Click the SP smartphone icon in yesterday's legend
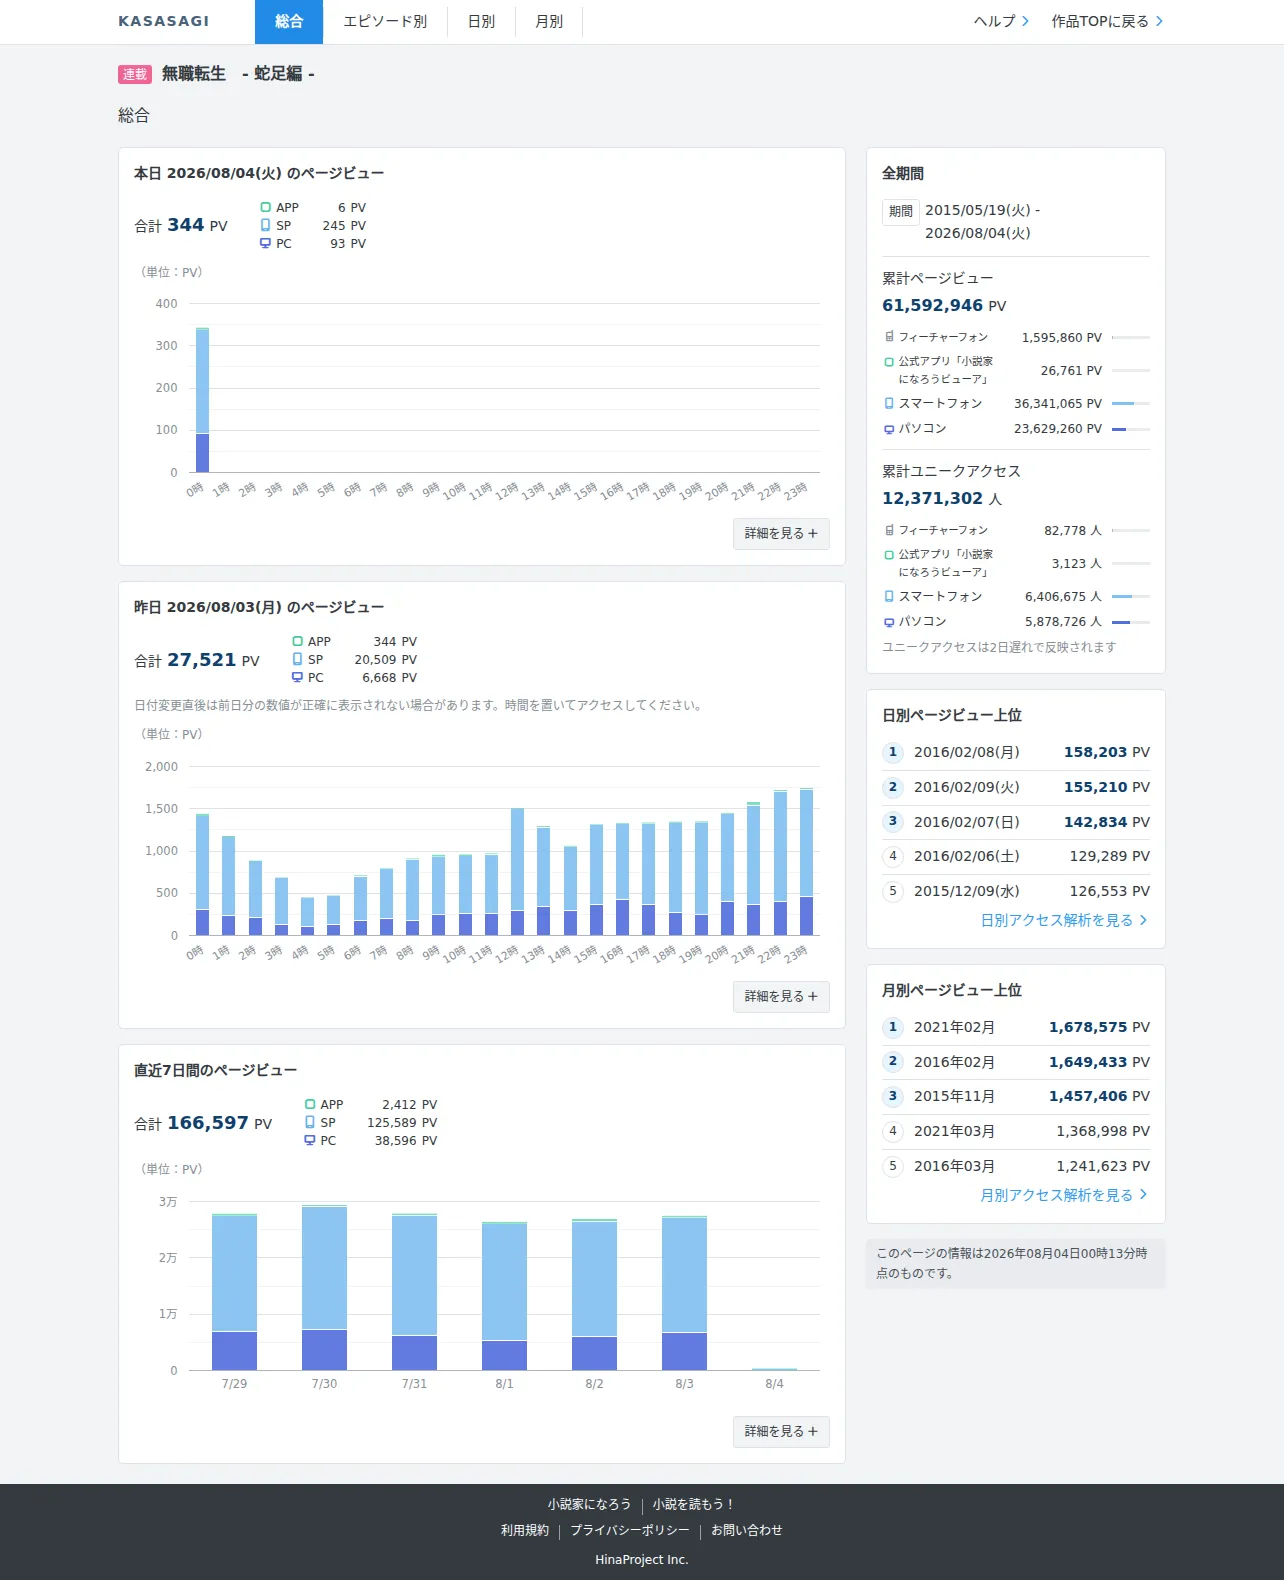1284x1580 pixels. (297, 659)
